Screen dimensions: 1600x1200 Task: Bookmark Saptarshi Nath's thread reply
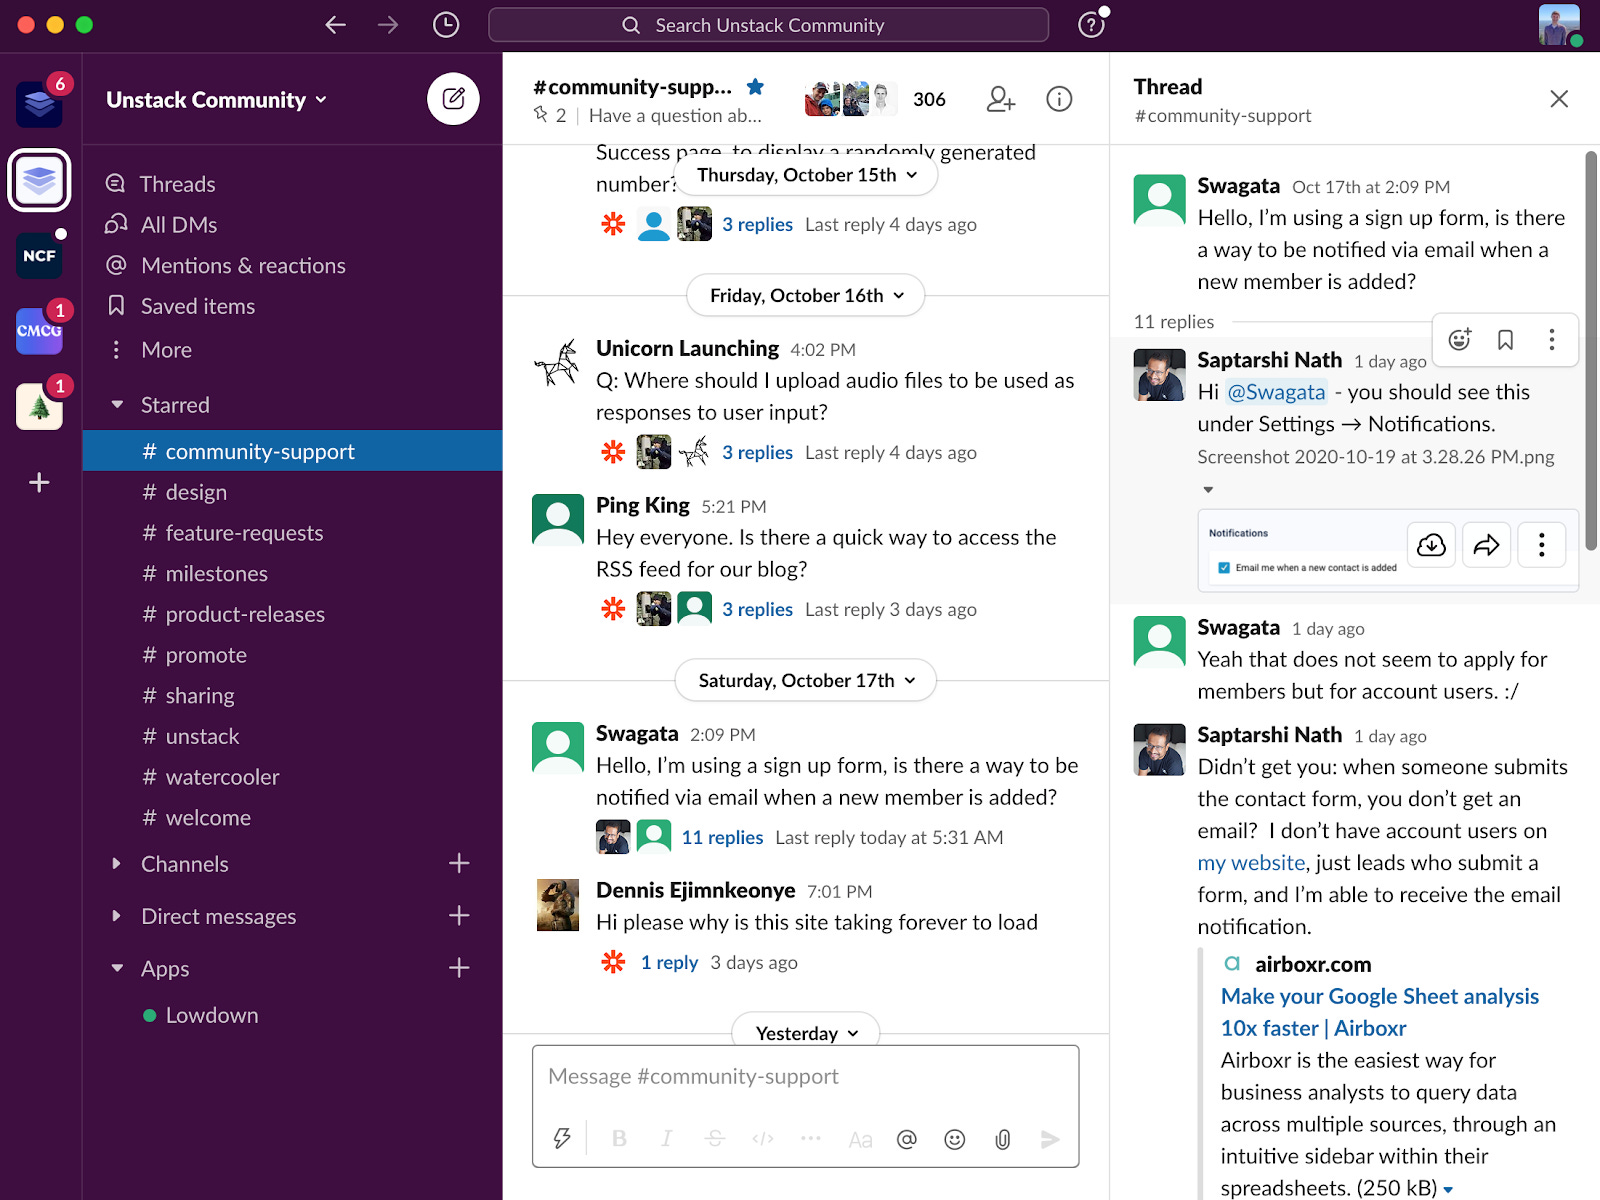(x=1506, y=340)
